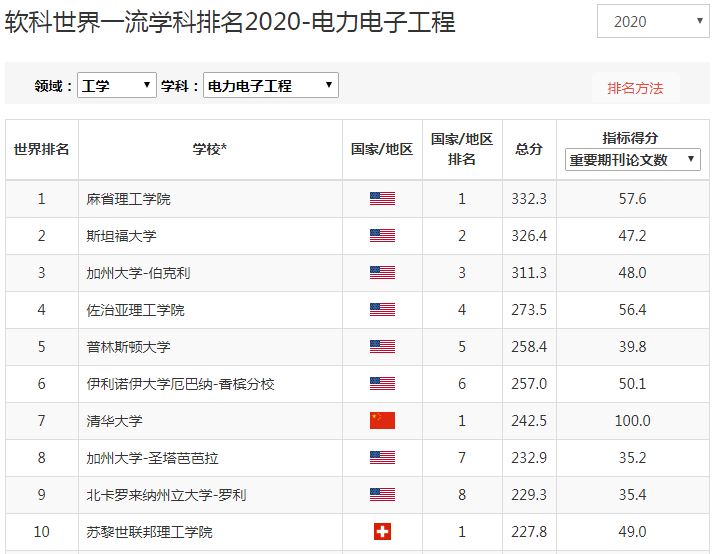
Task: Open the 领域 工学 dropdown
Action: (117, 85)
